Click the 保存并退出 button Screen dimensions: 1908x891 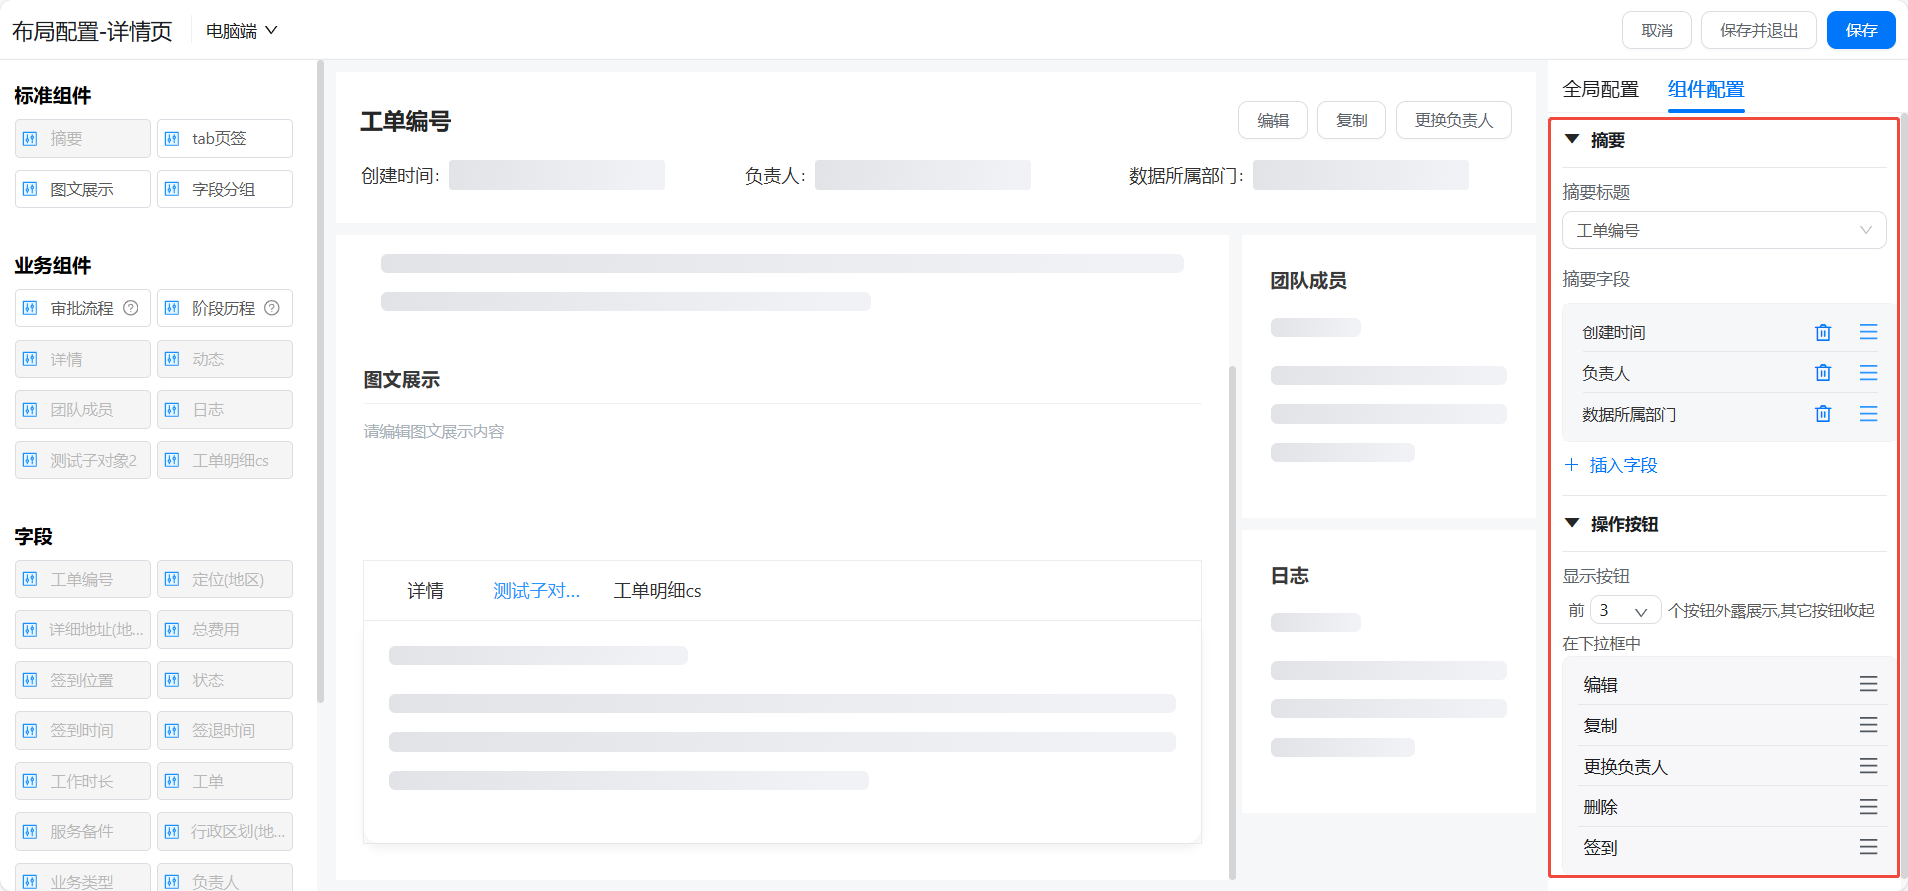1759,30
